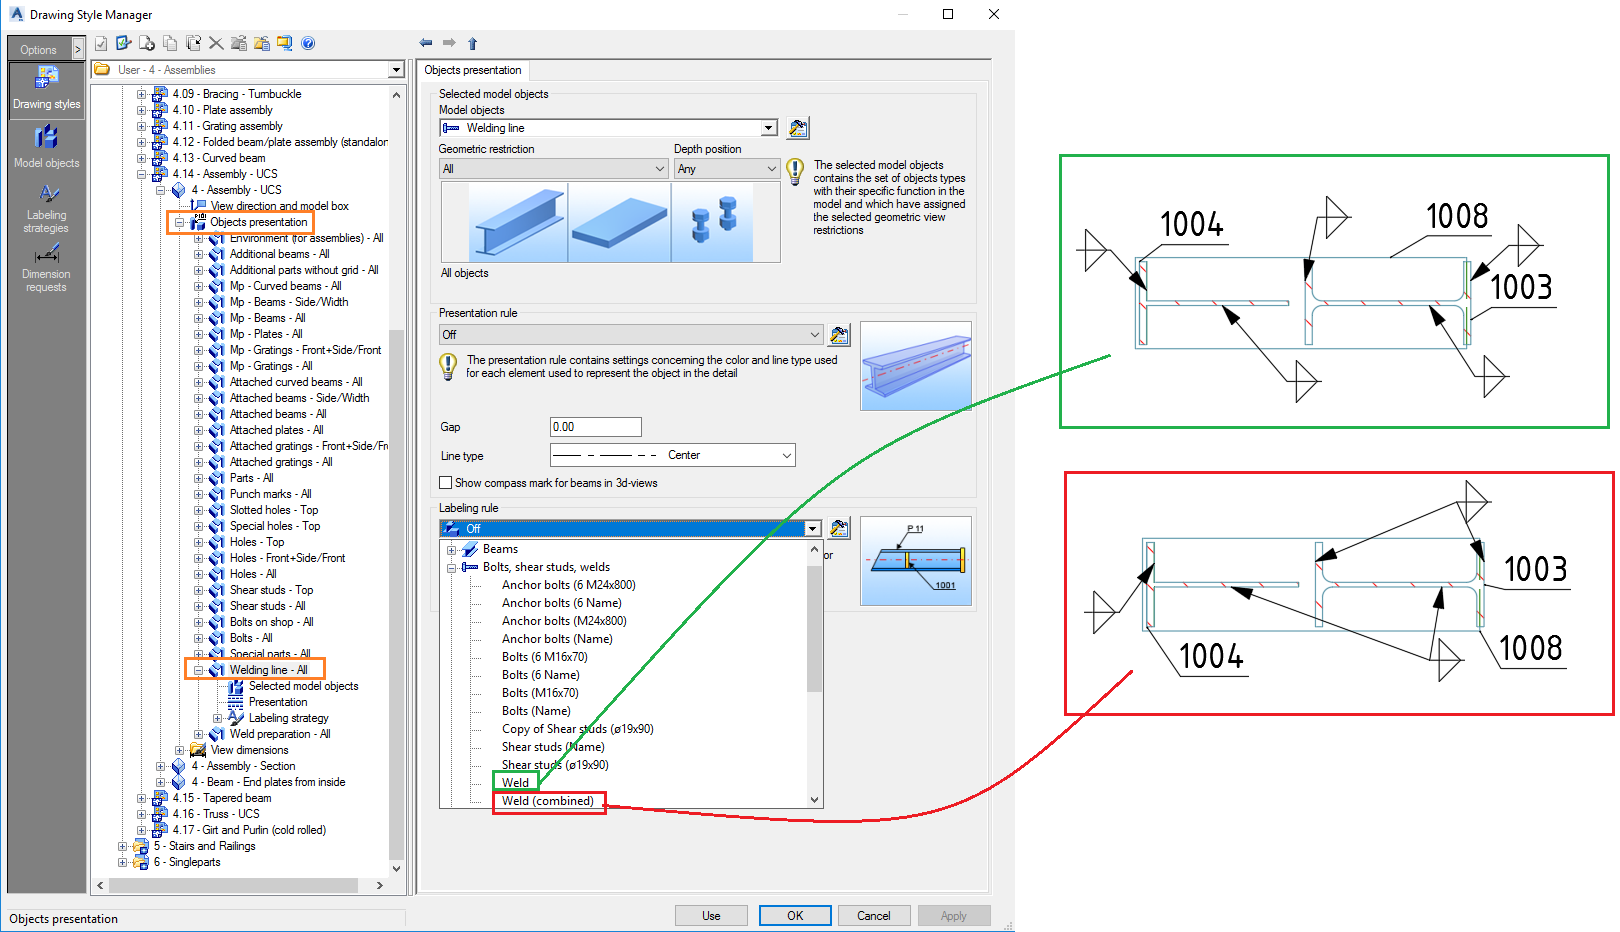Click OK to confirm settings
Screen dimensions: 1620x932
pyautogui.click(x=794, y=915)
